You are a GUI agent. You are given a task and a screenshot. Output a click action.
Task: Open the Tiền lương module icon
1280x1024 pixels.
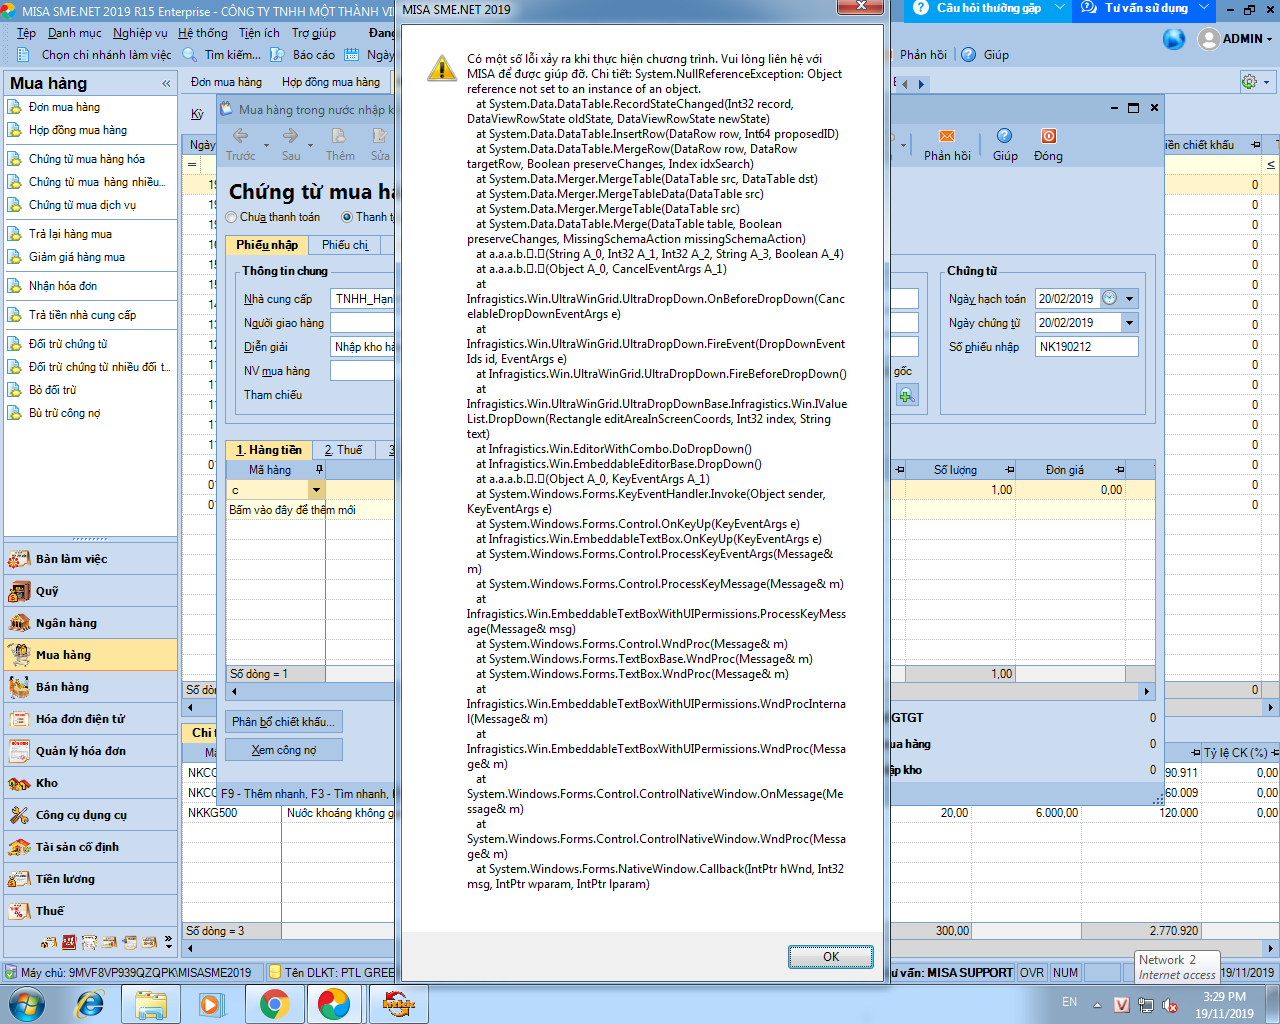tap(19, 879)
